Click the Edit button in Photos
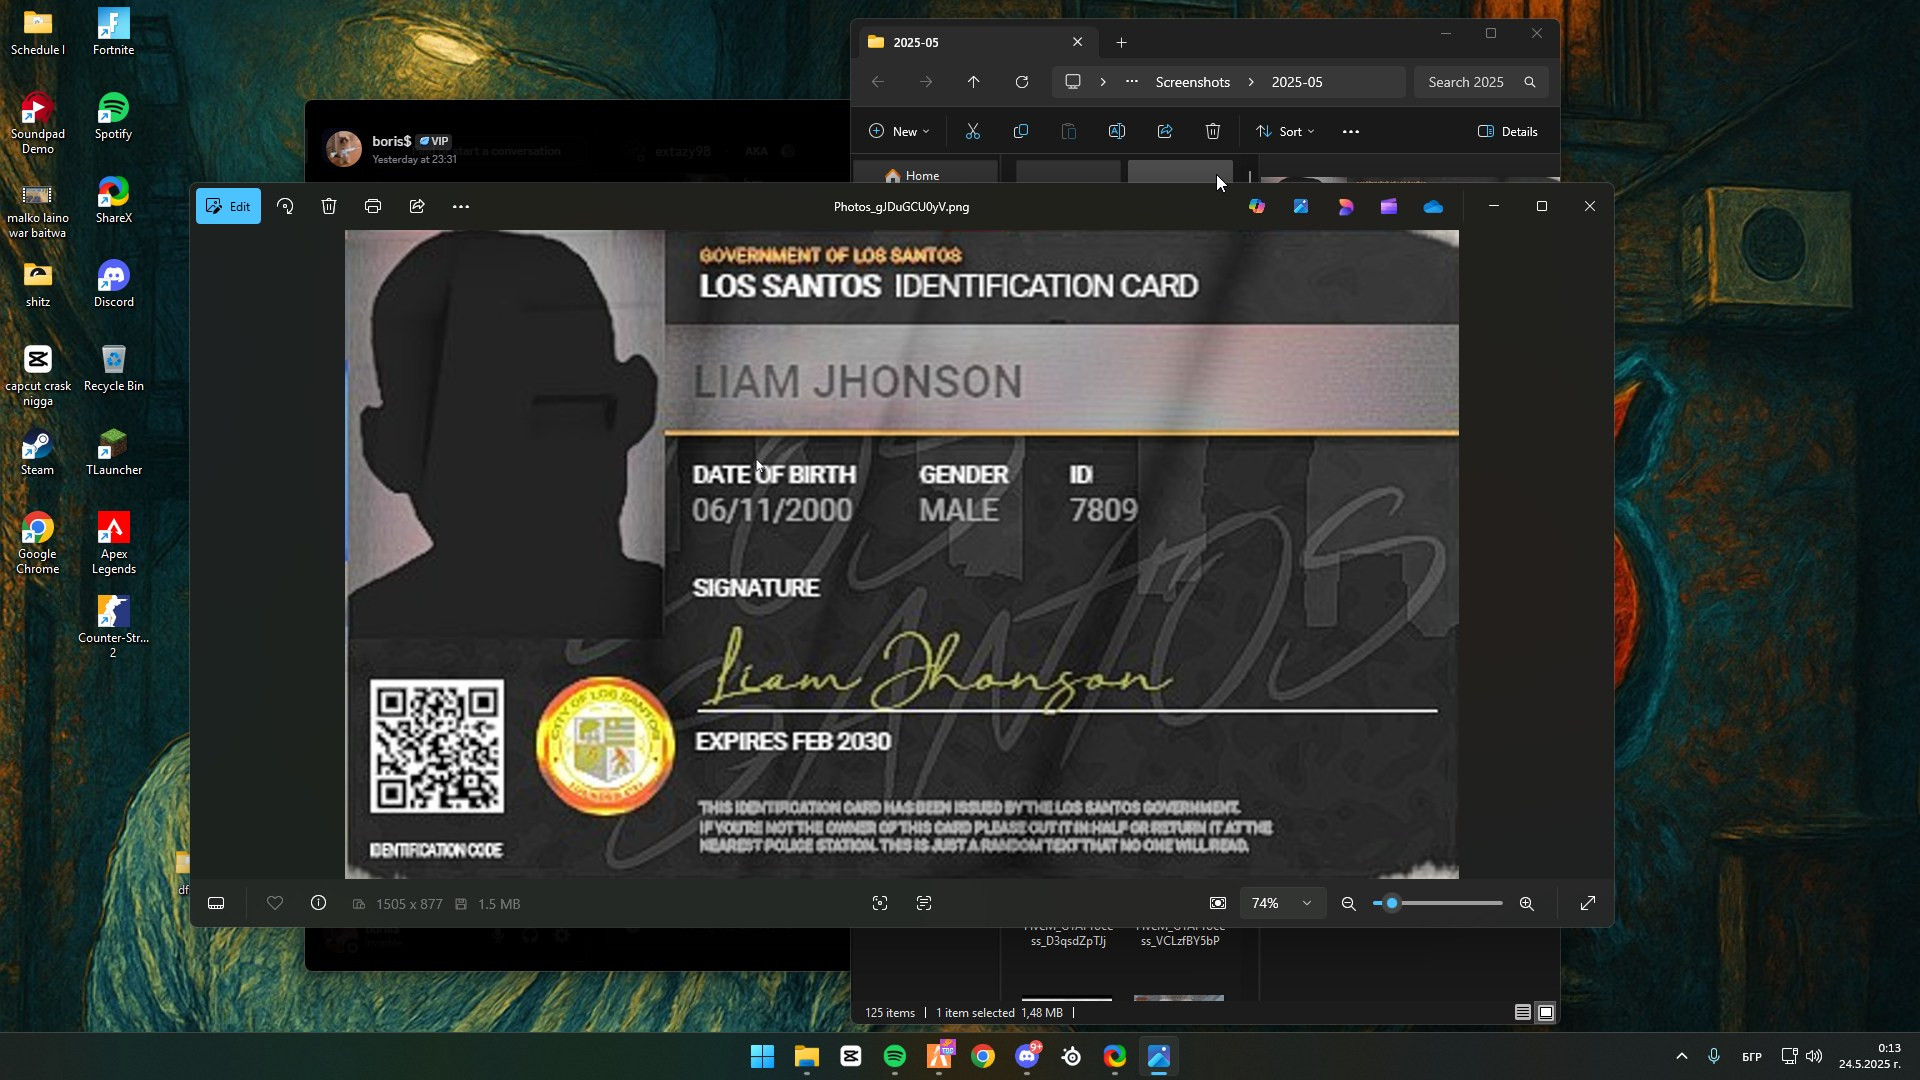Screen dimensions: 1920x1080 click(228, 206)
